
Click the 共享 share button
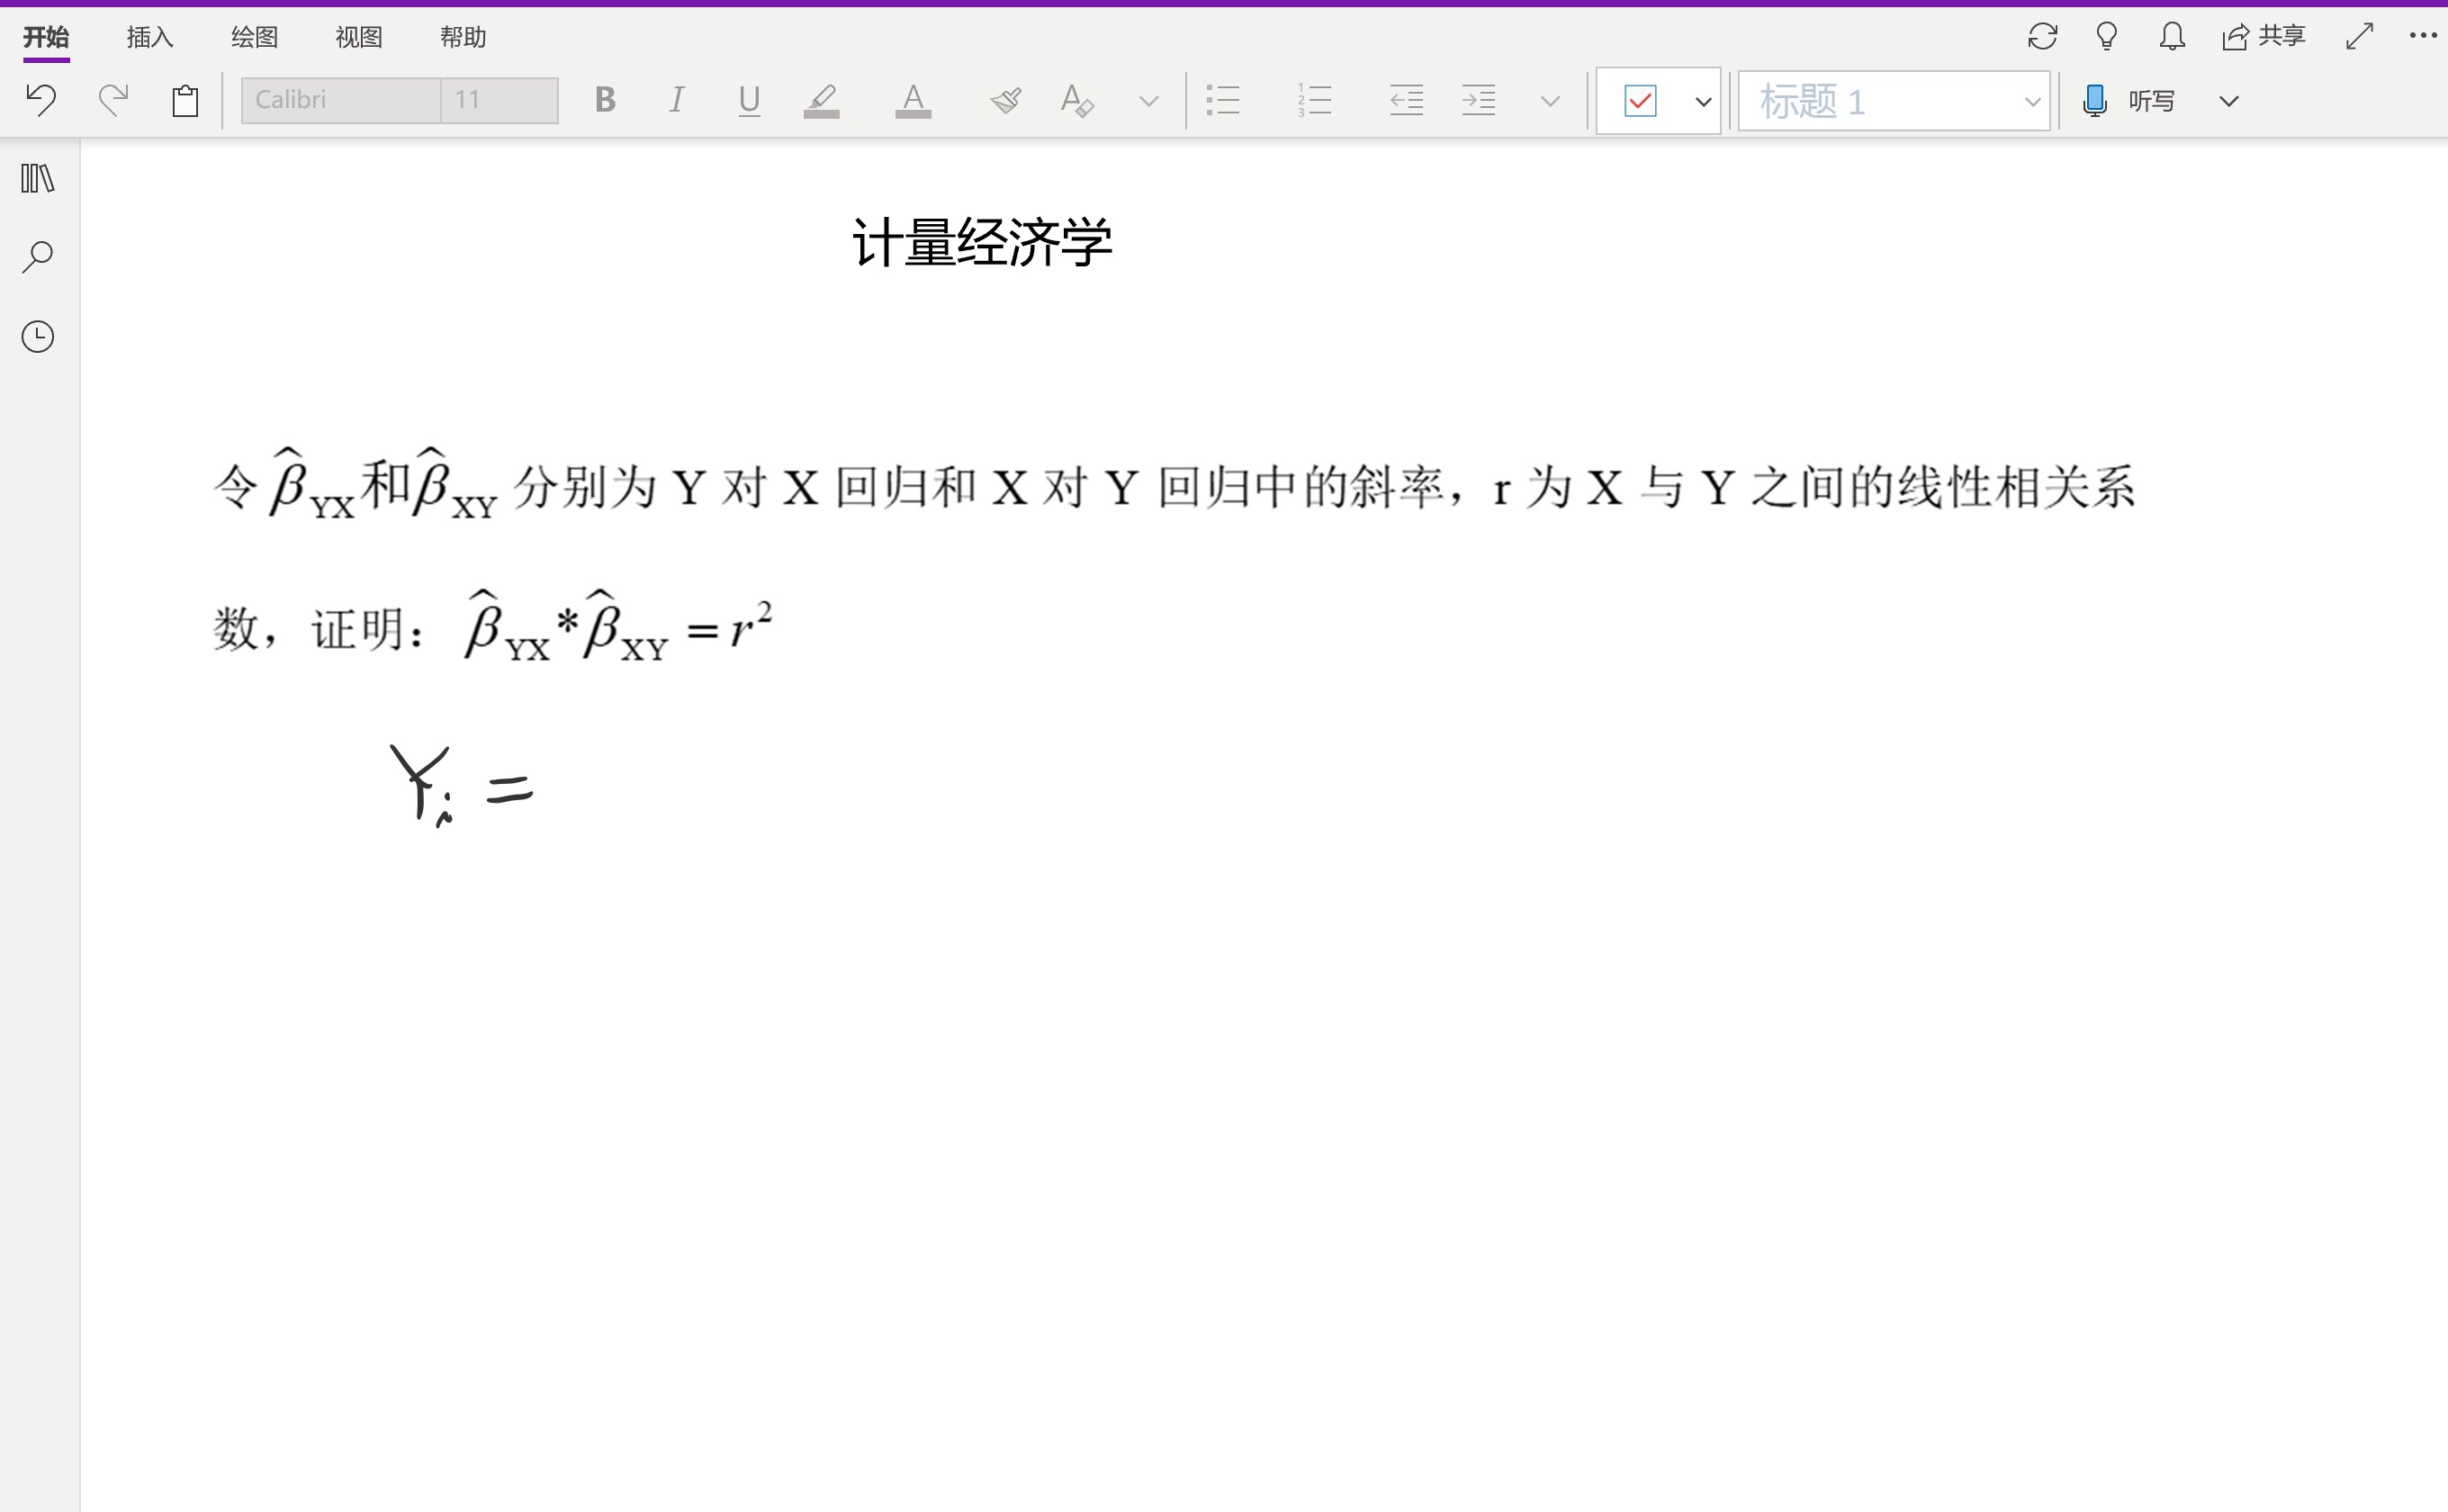pyautogui.click(x=2264, y=37)
